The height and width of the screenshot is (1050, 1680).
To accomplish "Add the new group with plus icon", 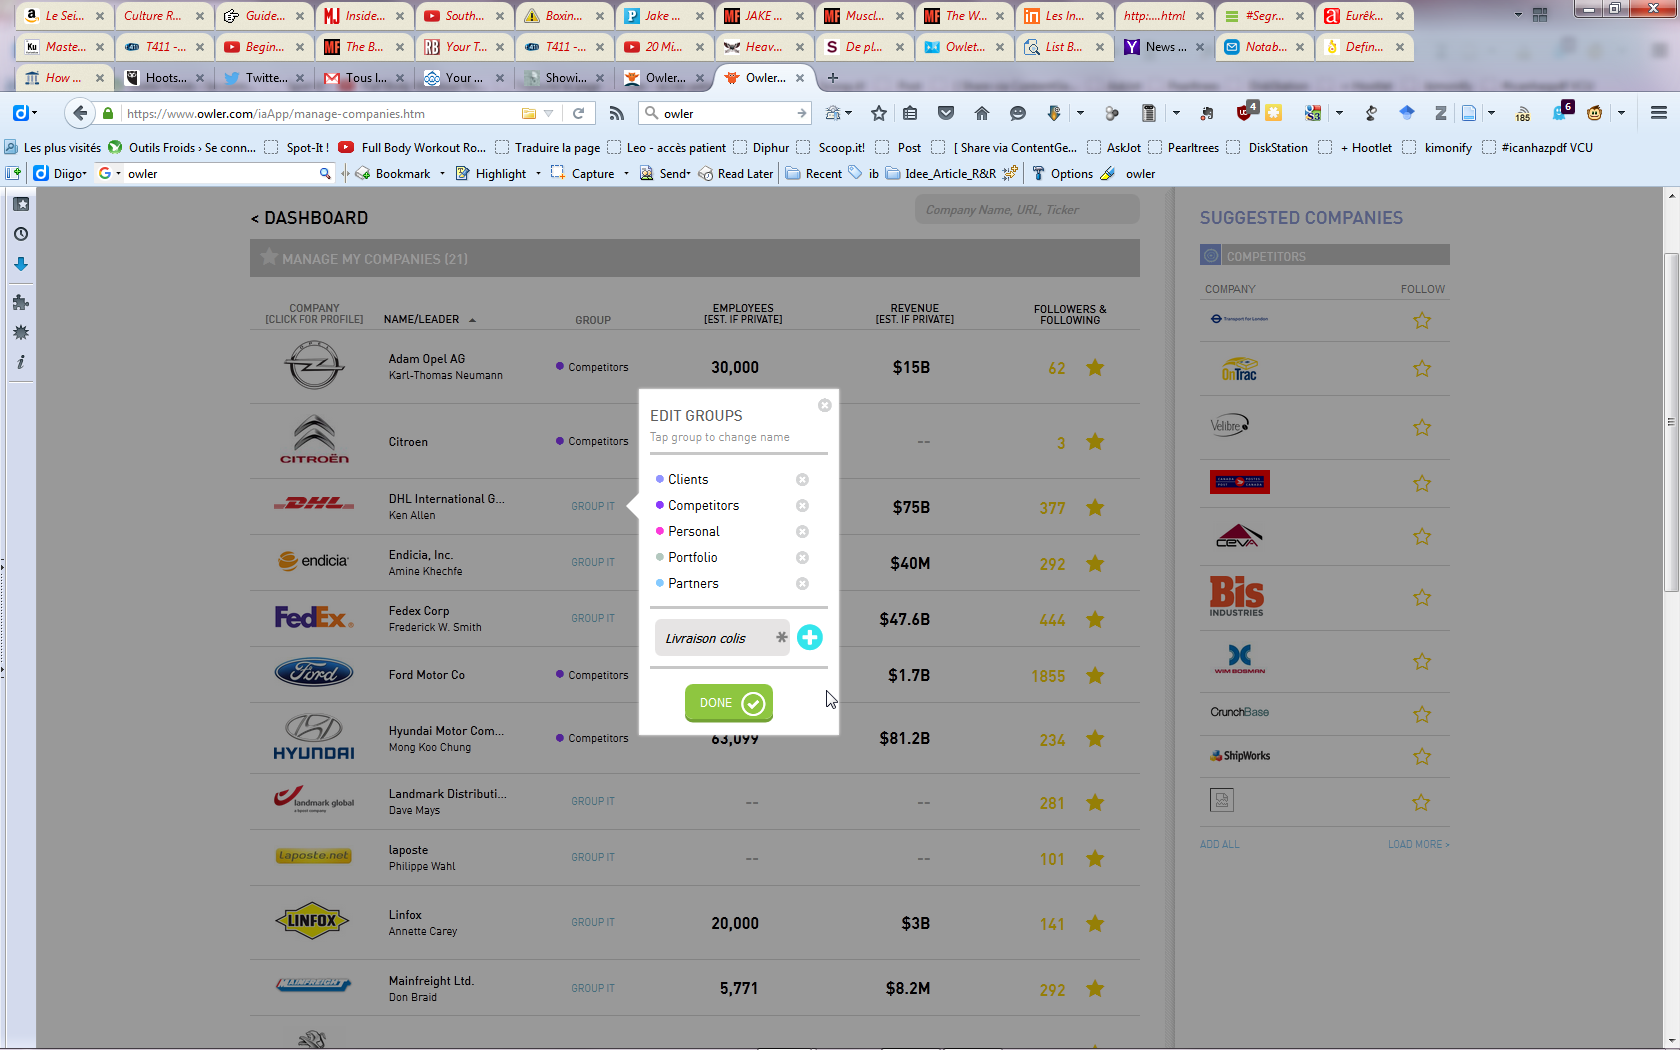I will pyautogui.click(x=810, y=637).
